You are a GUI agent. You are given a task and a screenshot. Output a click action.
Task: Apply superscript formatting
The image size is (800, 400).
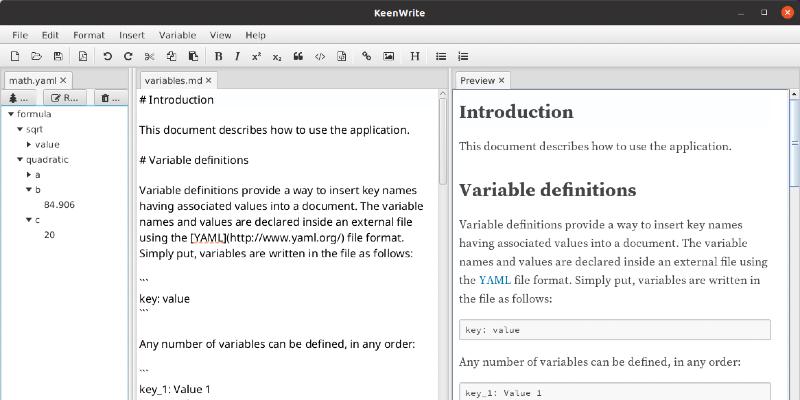256,56
